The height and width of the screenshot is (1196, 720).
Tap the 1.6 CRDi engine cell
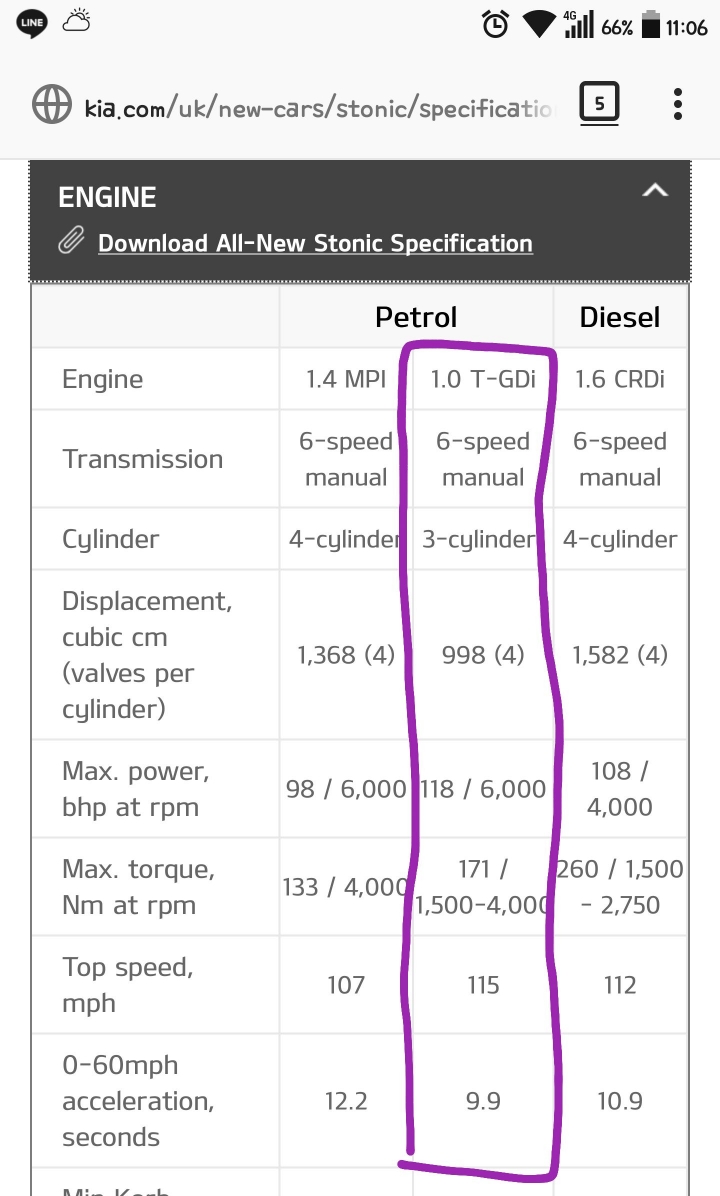pyautogui.click(x=620, y=379)
